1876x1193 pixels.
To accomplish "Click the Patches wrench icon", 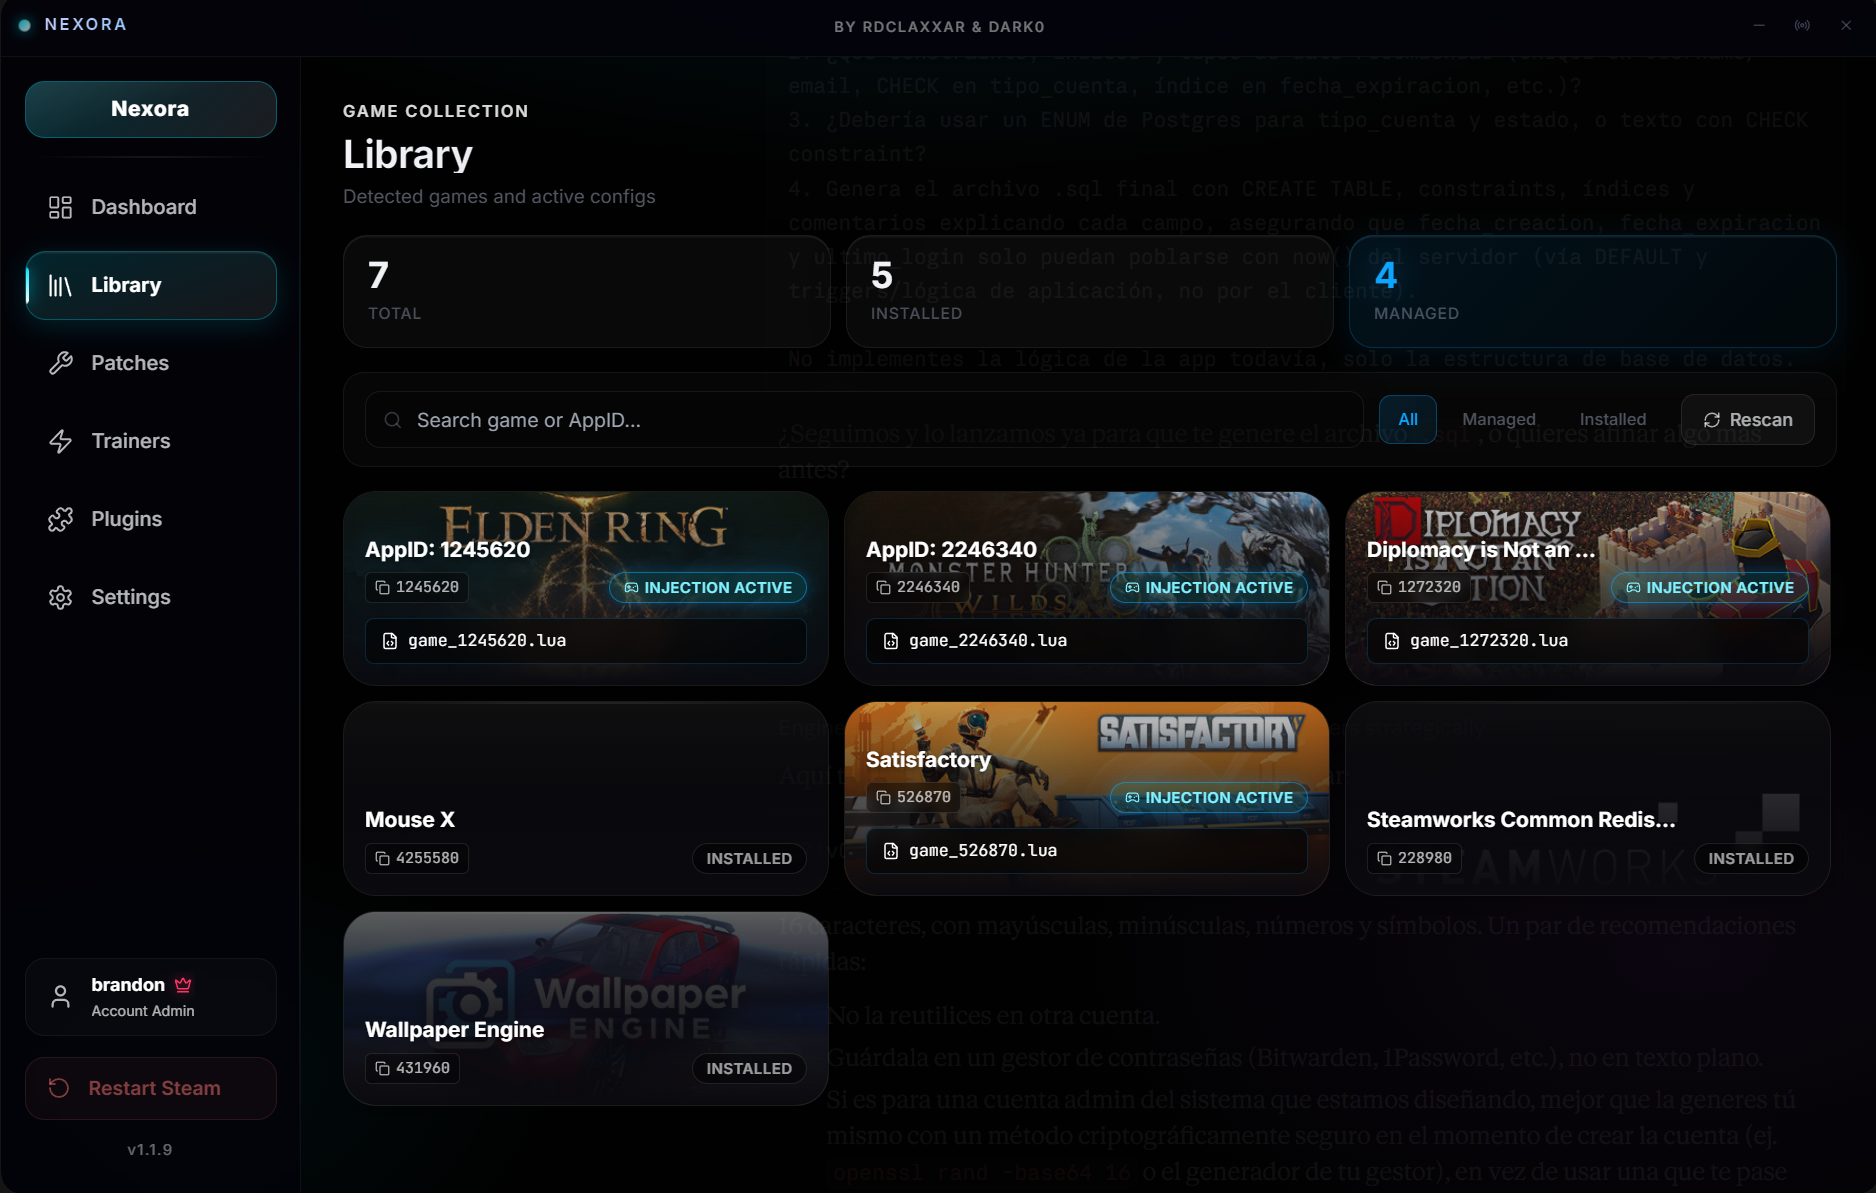I will (60, 363).
